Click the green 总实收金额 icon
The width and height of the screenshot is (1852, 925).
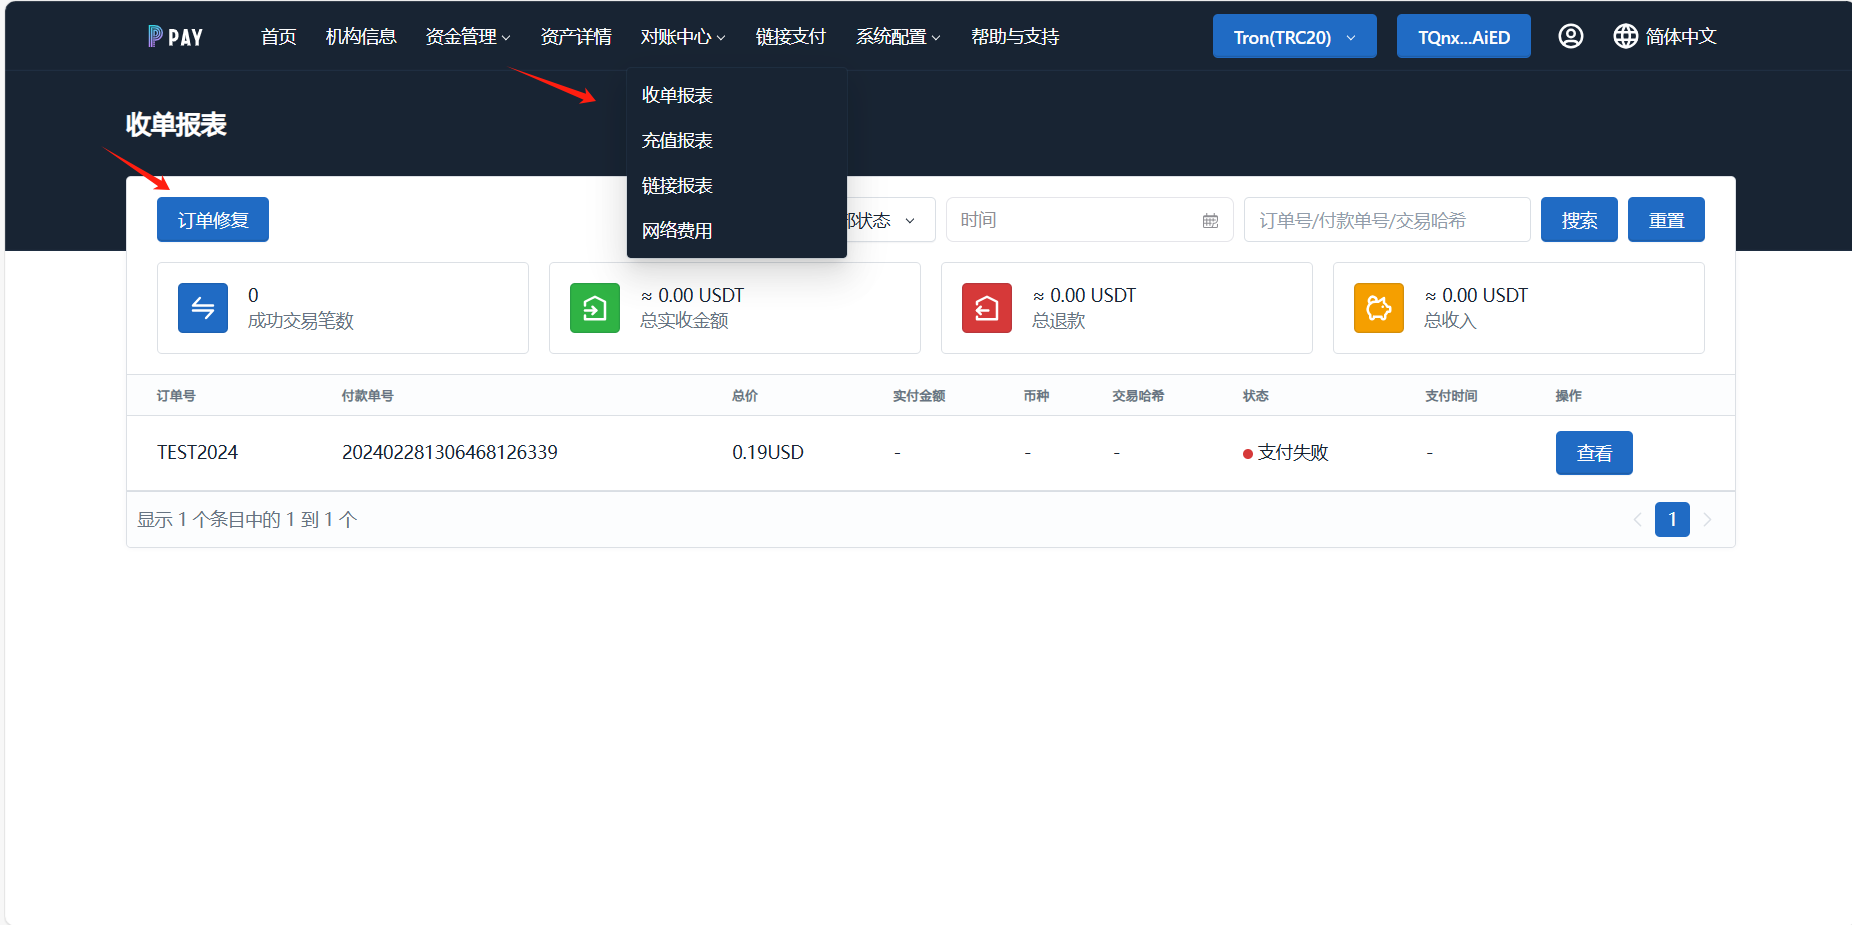[595, 308]
